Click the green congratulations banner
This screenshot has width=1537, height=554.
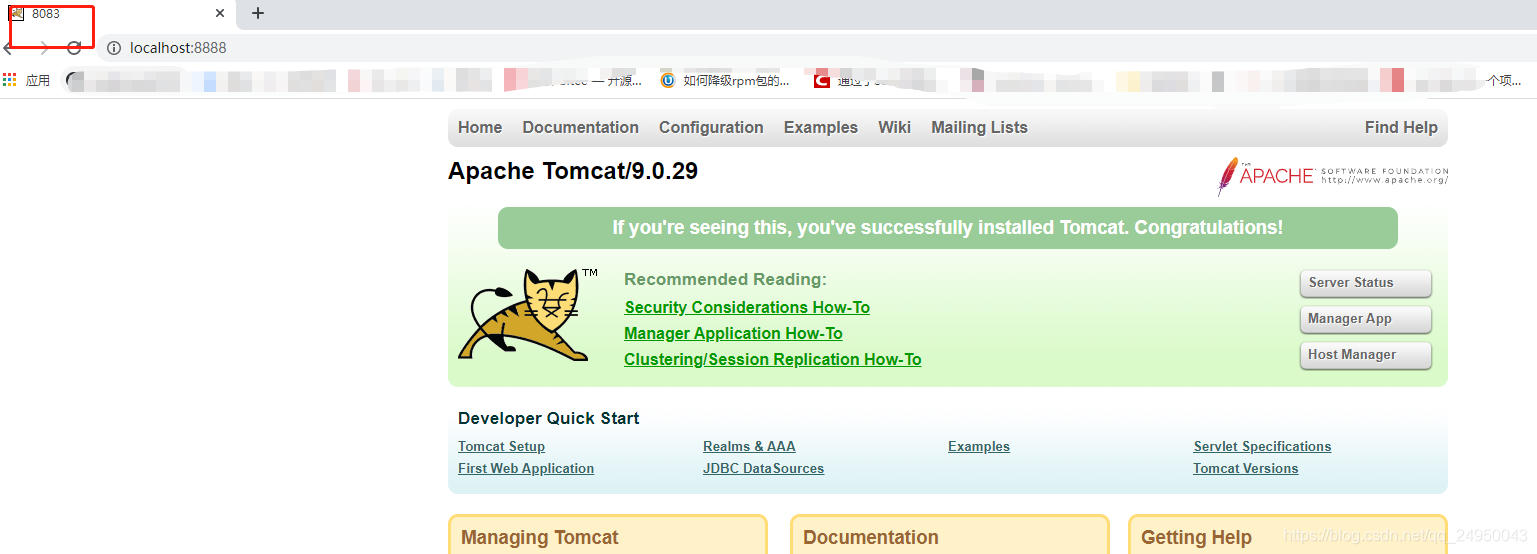(x=948, y=228)
